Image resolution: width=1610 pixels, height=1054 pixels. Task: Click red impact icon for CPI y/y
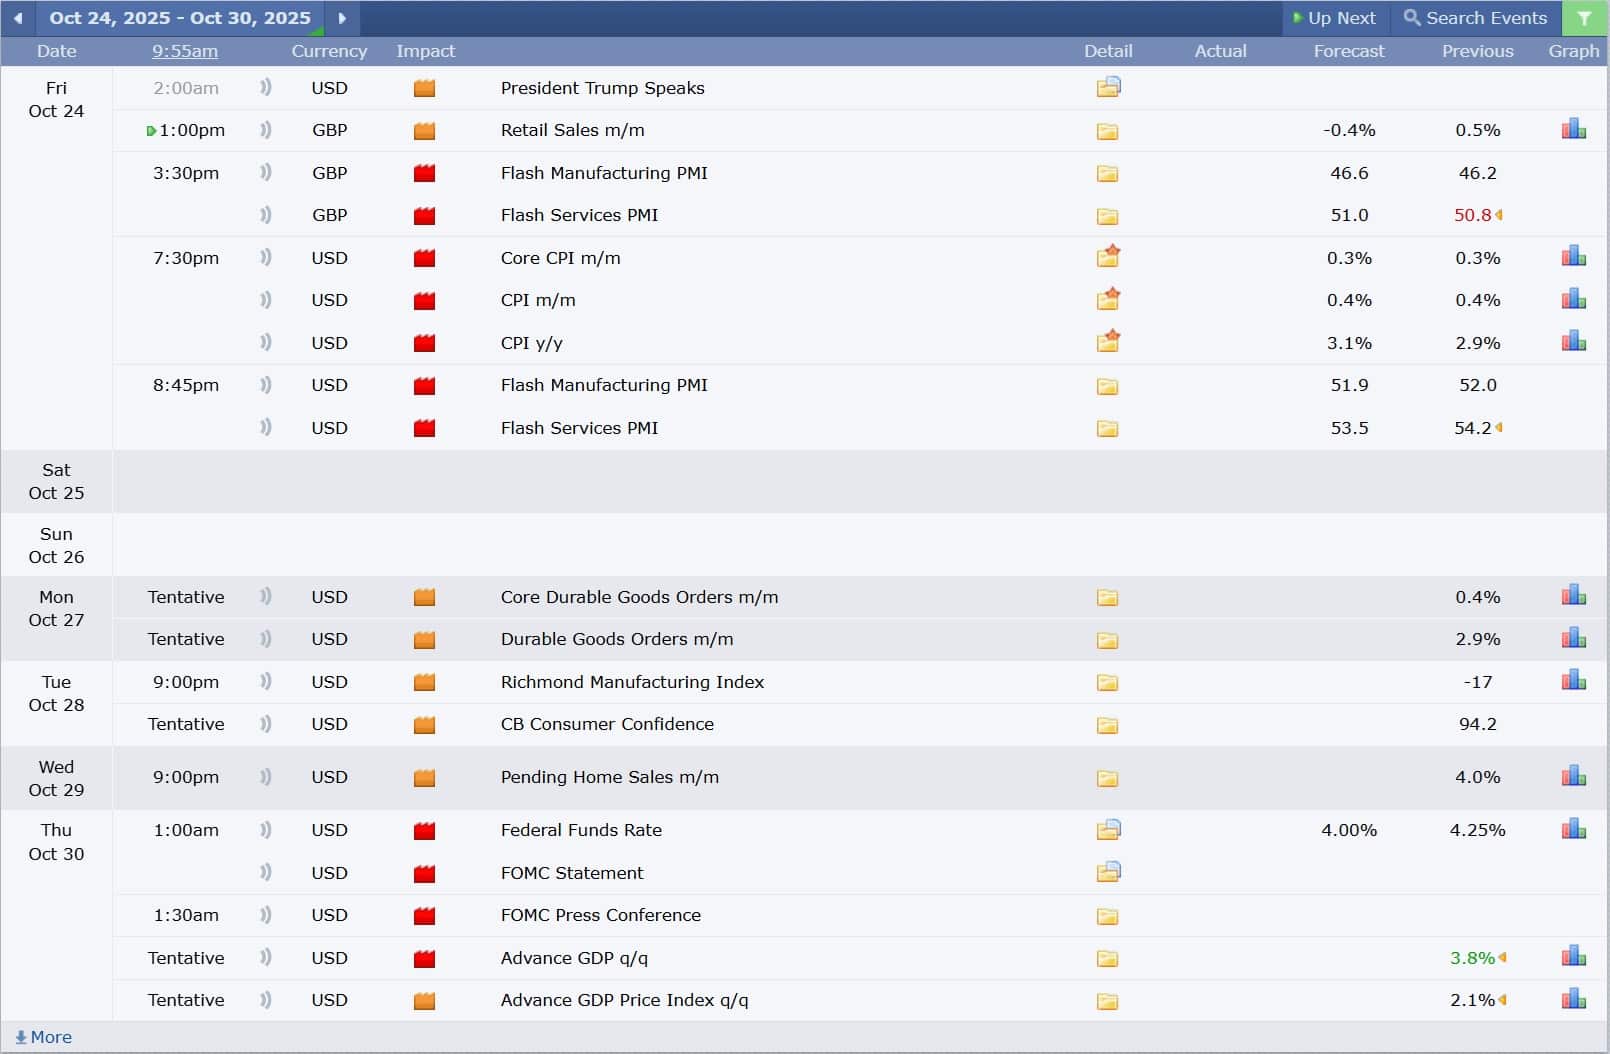(x=424, y=343)
